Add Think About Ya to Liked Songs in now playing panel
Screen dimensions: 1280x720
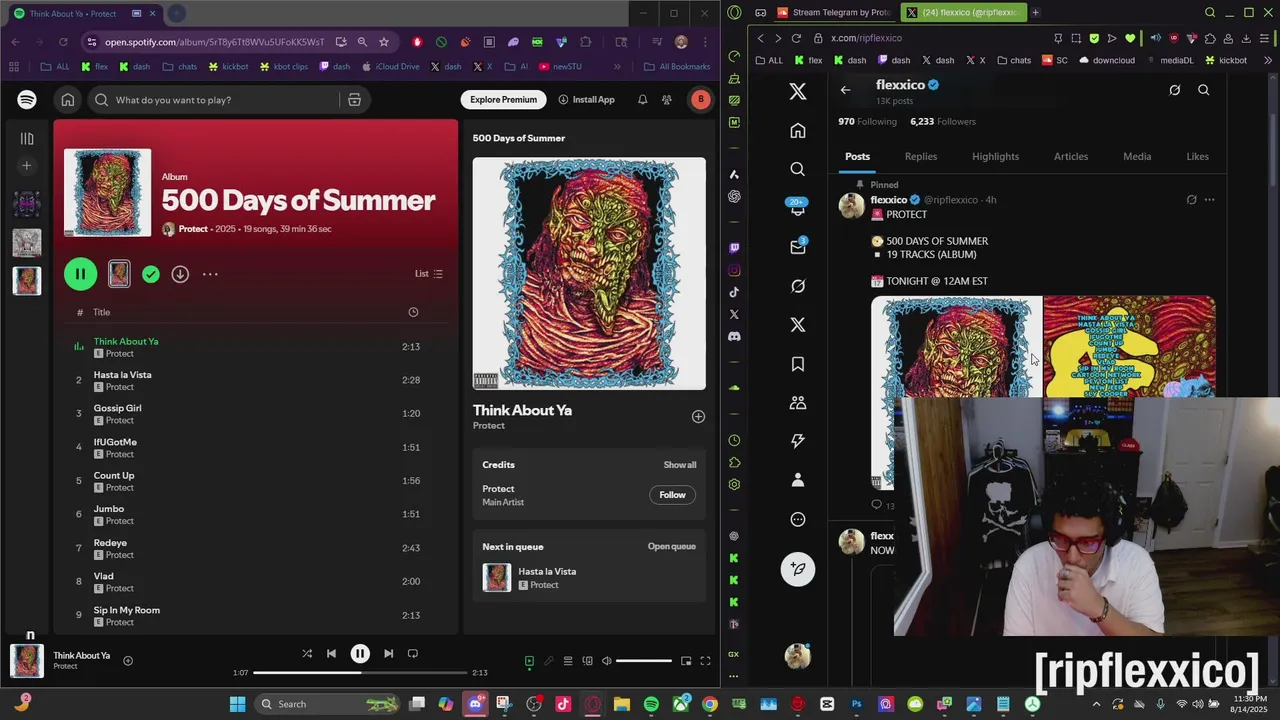tap(698, 416)
